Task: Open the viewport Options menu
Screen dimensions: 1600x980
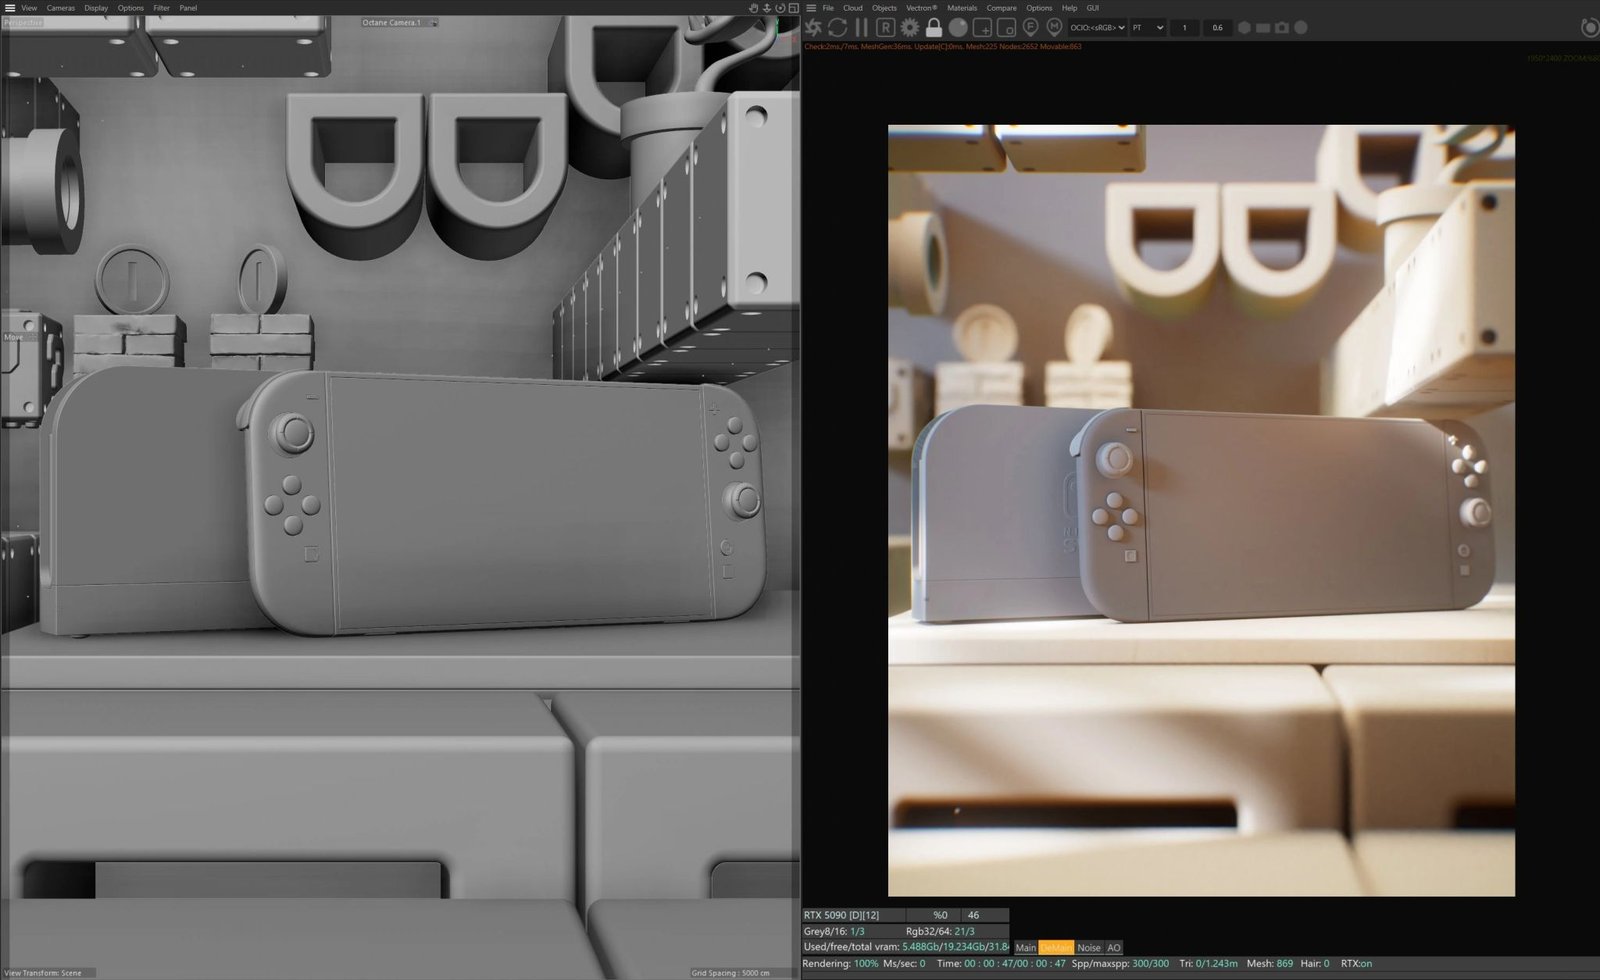Action: coord(131,8)
